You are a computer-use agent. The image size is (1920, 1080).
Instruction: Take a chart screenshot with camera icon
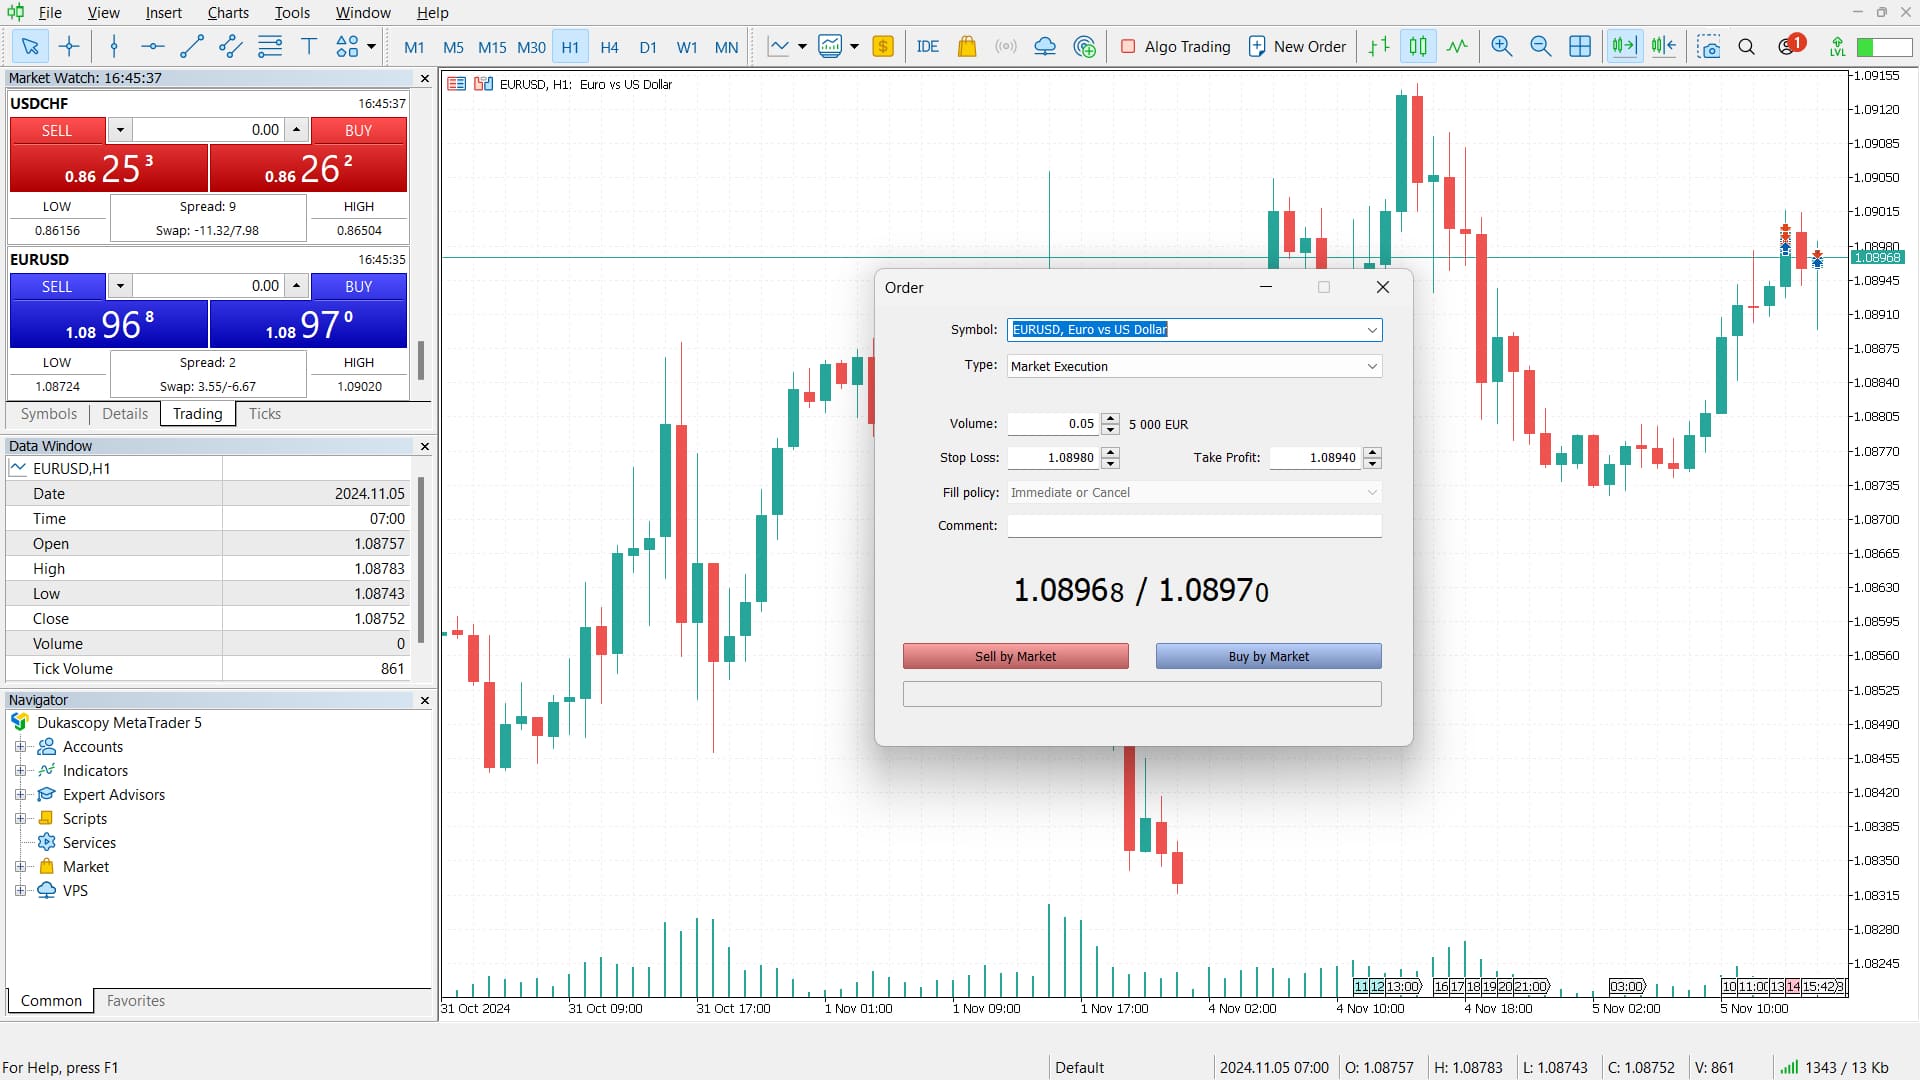tap(1709, 46)
